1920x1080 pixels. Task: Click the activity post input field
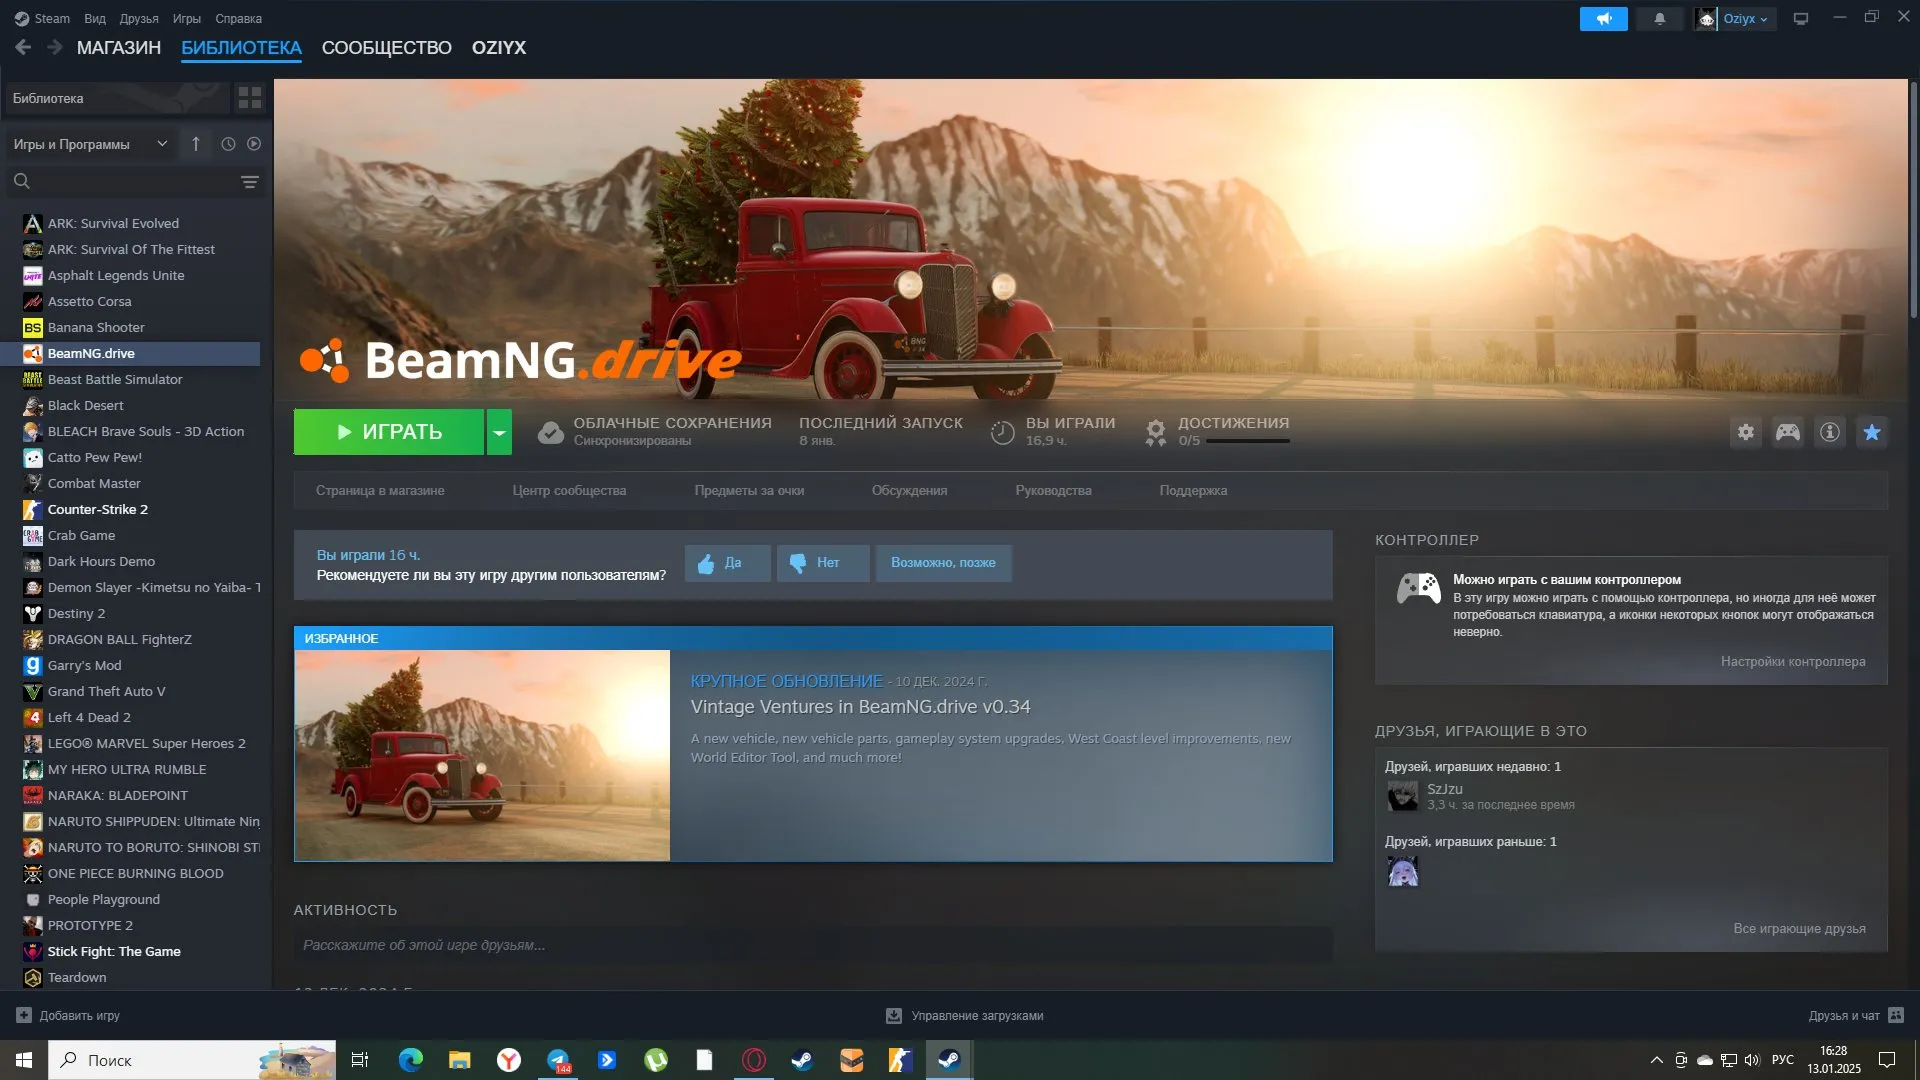click(x=812, y=945)
